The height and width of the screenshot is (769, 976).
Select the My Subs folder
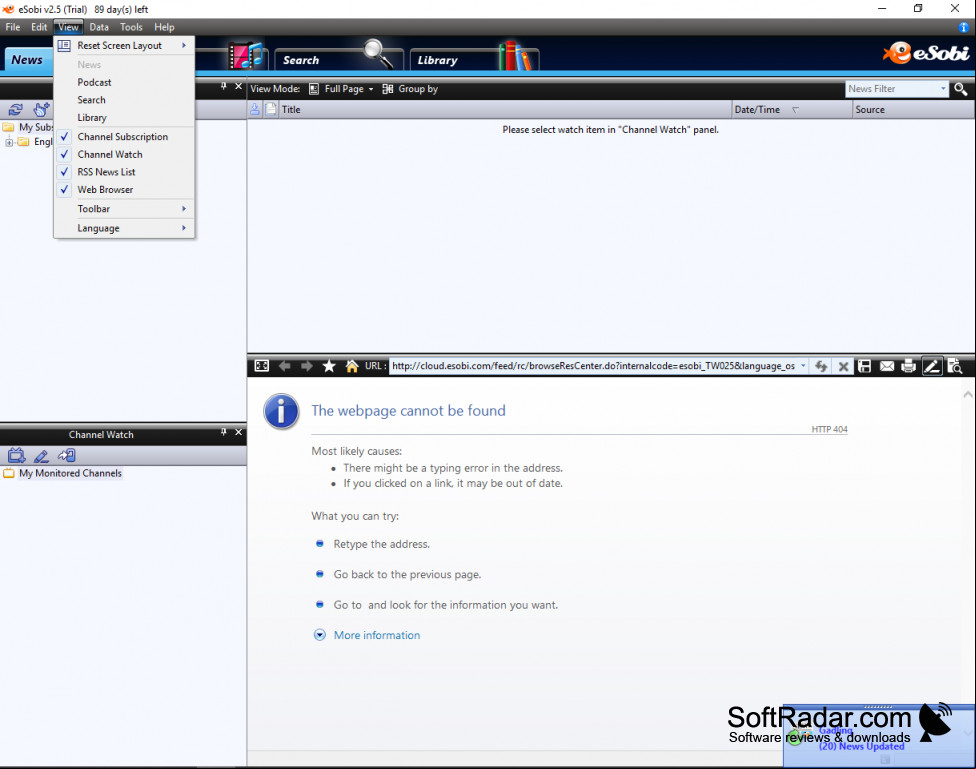click(x=35, y=127)
